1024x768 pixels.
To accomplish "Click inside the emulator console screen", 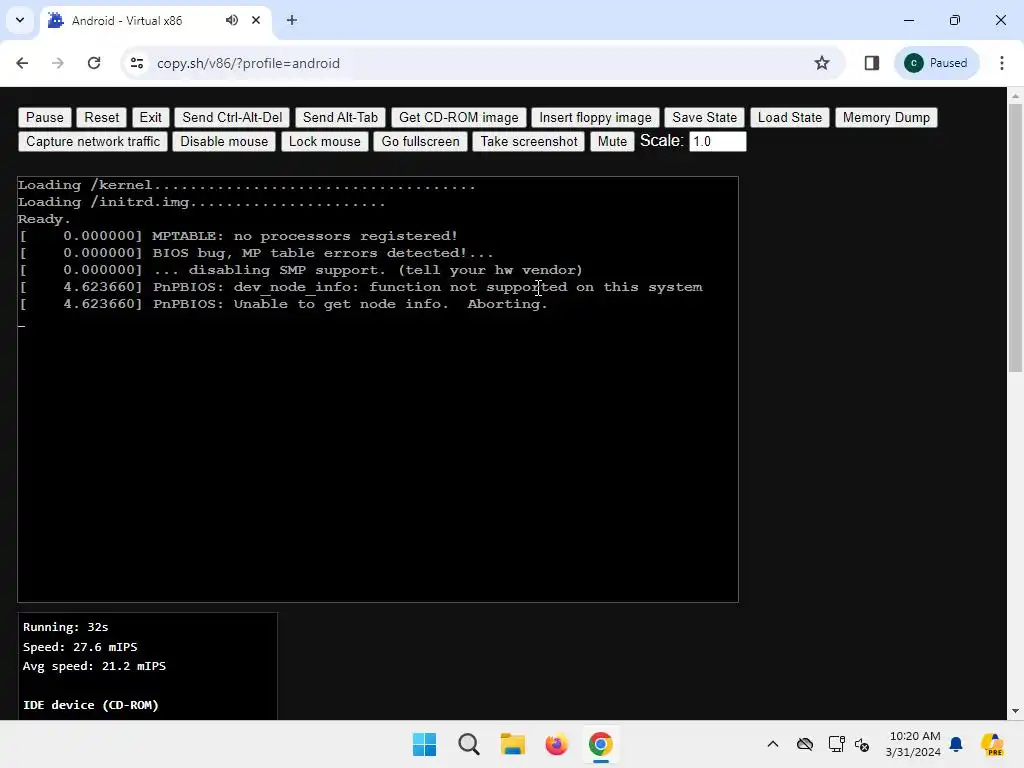I will (377, 389).
